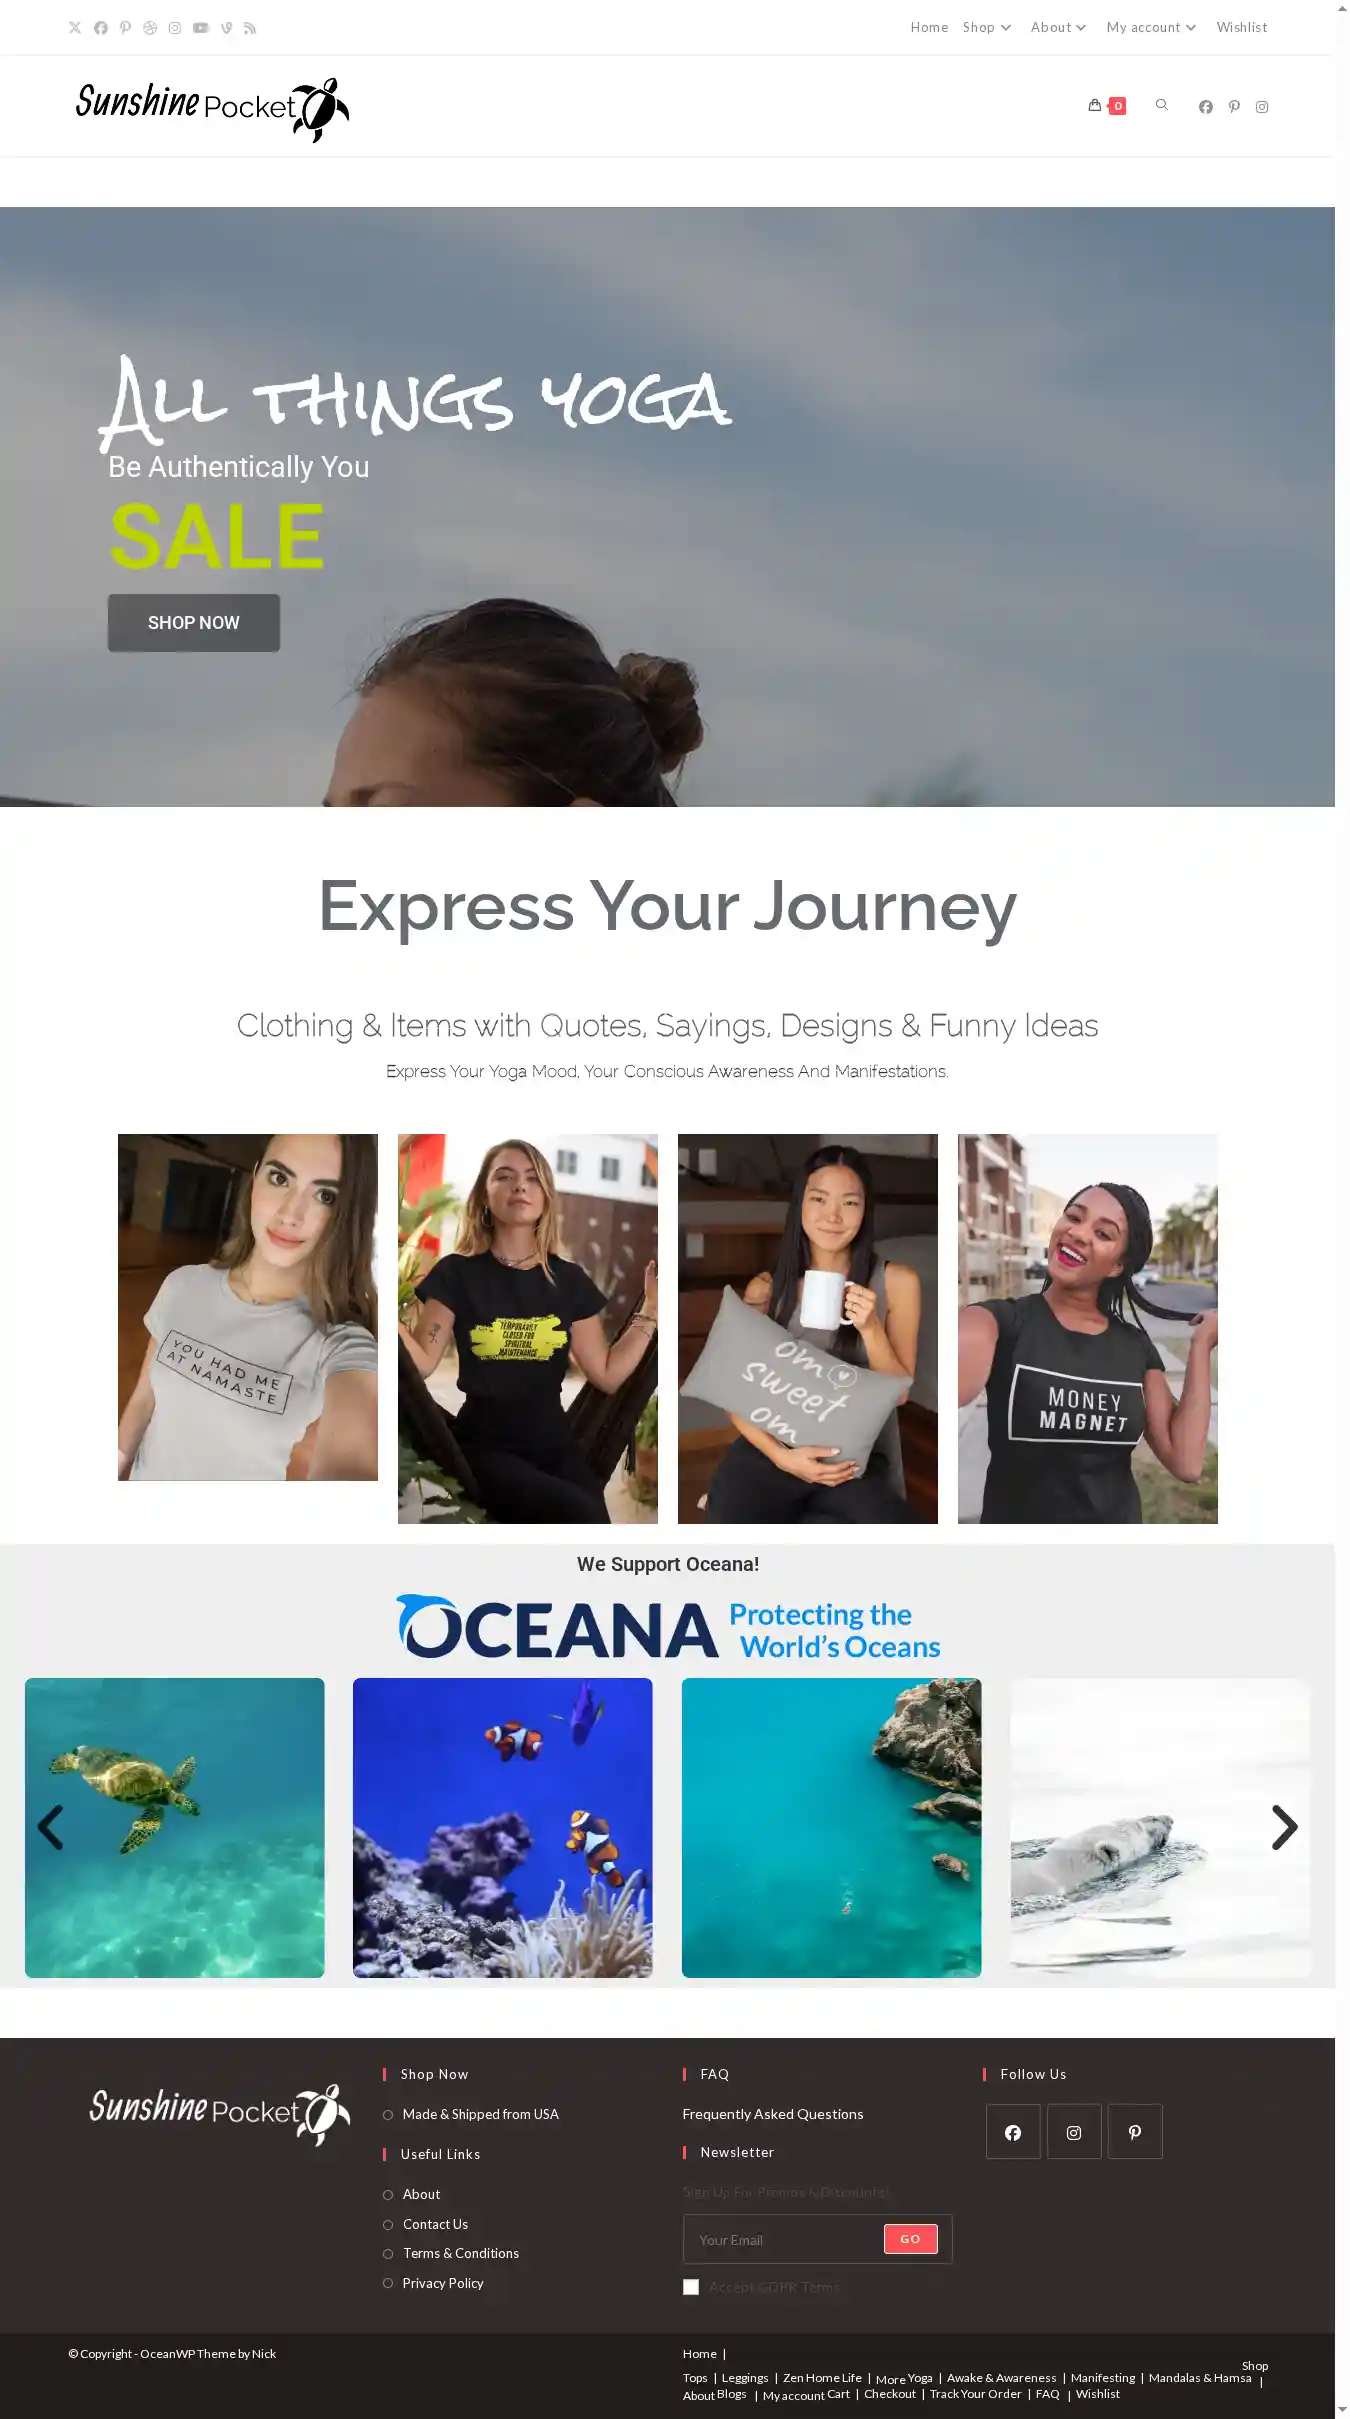Click the RSS feed icon
Image resolution: width=1350 pixels, height=2419 pixels.
pyautogui.click(x=250, y=28)
